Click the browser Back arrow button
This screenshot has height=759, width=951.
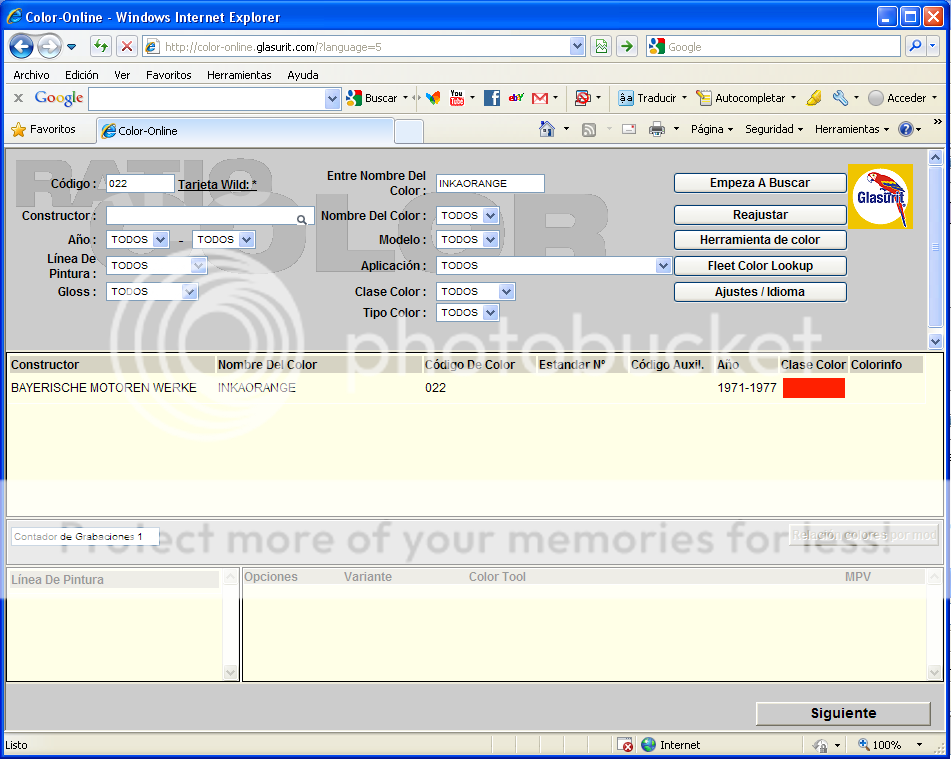(22, 46)
